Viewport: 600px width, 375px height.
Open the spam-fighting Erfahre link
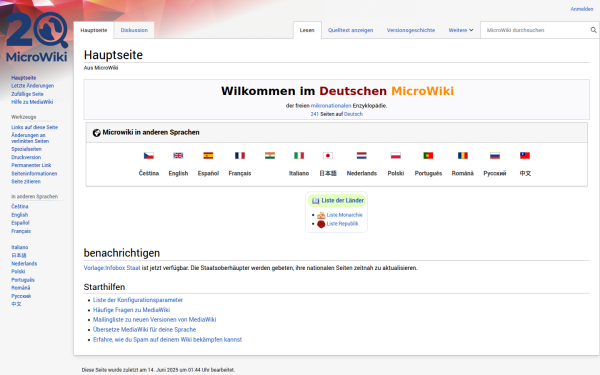coord(167,339)
